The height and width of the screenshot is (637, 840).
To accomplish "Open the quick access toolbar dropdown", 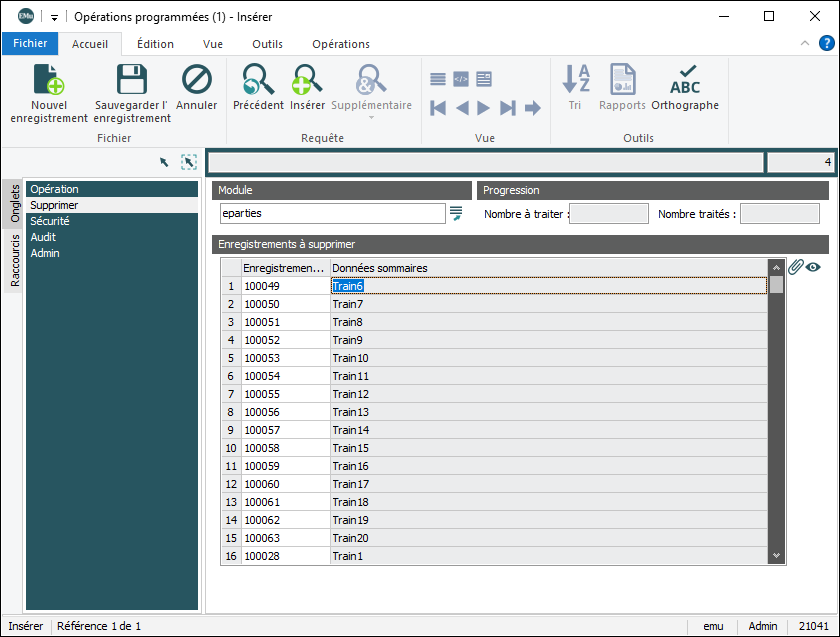I will pyautogui.click(x=54, y=17).
